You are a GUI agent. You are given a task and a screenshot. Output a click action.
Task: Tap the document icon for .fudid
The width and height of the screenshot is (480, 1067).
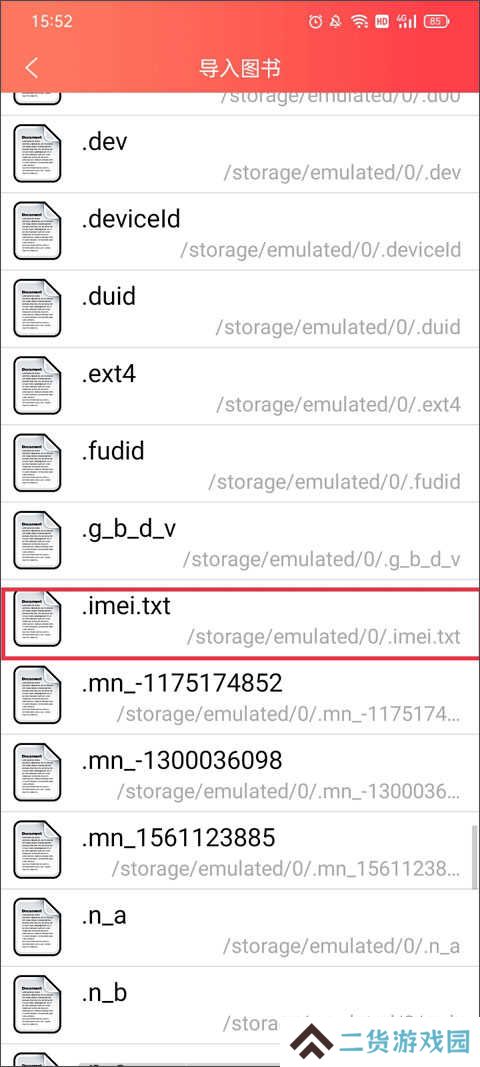click(x=37, y=463)
